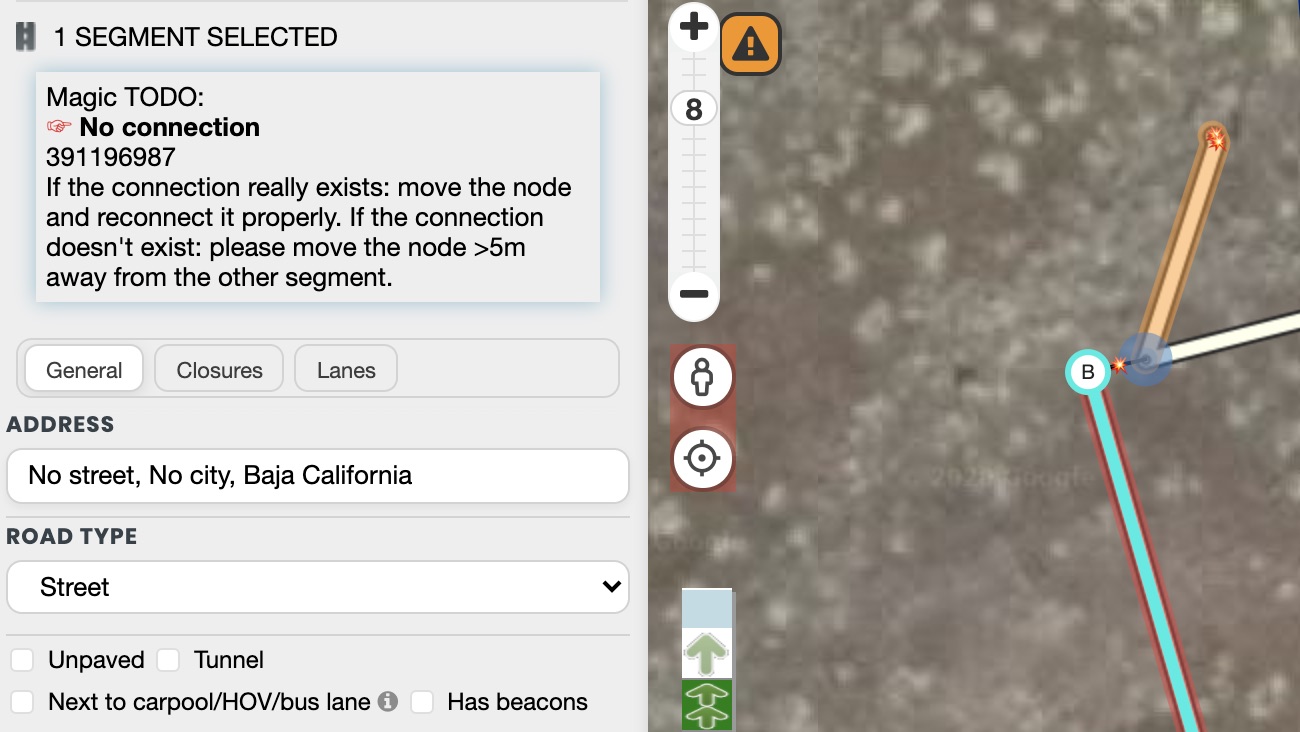Open the Lanes tab
Viewport: 1300px width, 732px height.
tap(346, 370)
